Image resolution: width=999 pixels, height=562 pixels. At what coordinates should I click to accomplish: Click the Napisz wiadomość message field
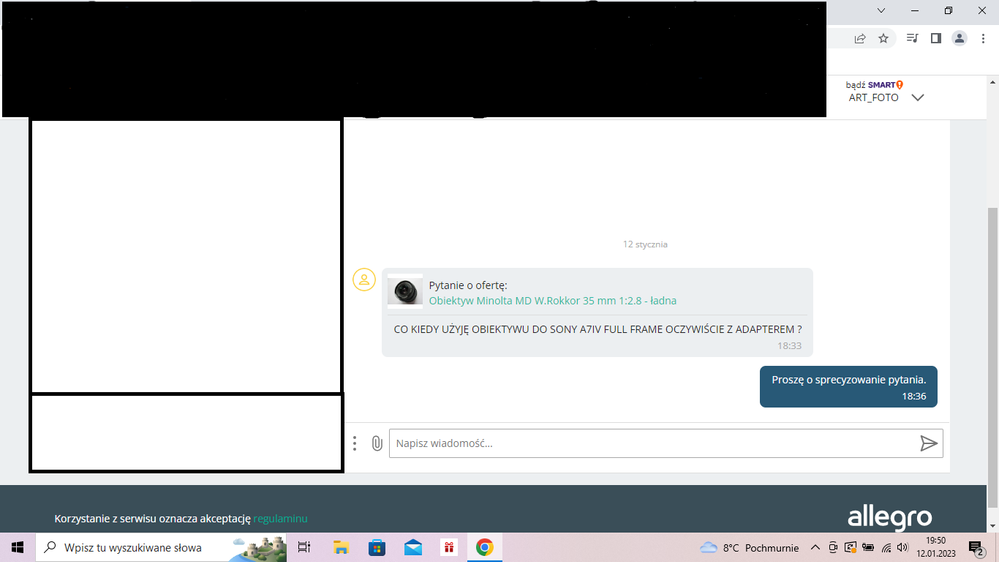click(650, 443)
